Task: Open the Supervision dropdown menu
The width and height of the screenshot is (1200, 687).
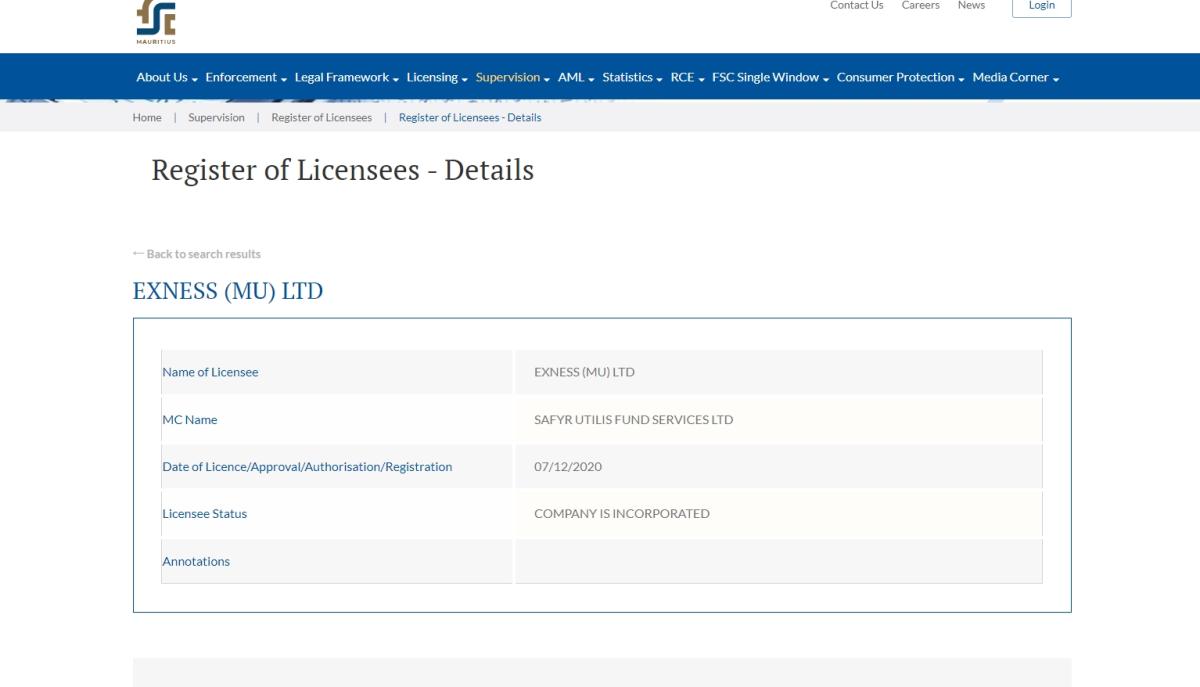Action: point(508,76)
